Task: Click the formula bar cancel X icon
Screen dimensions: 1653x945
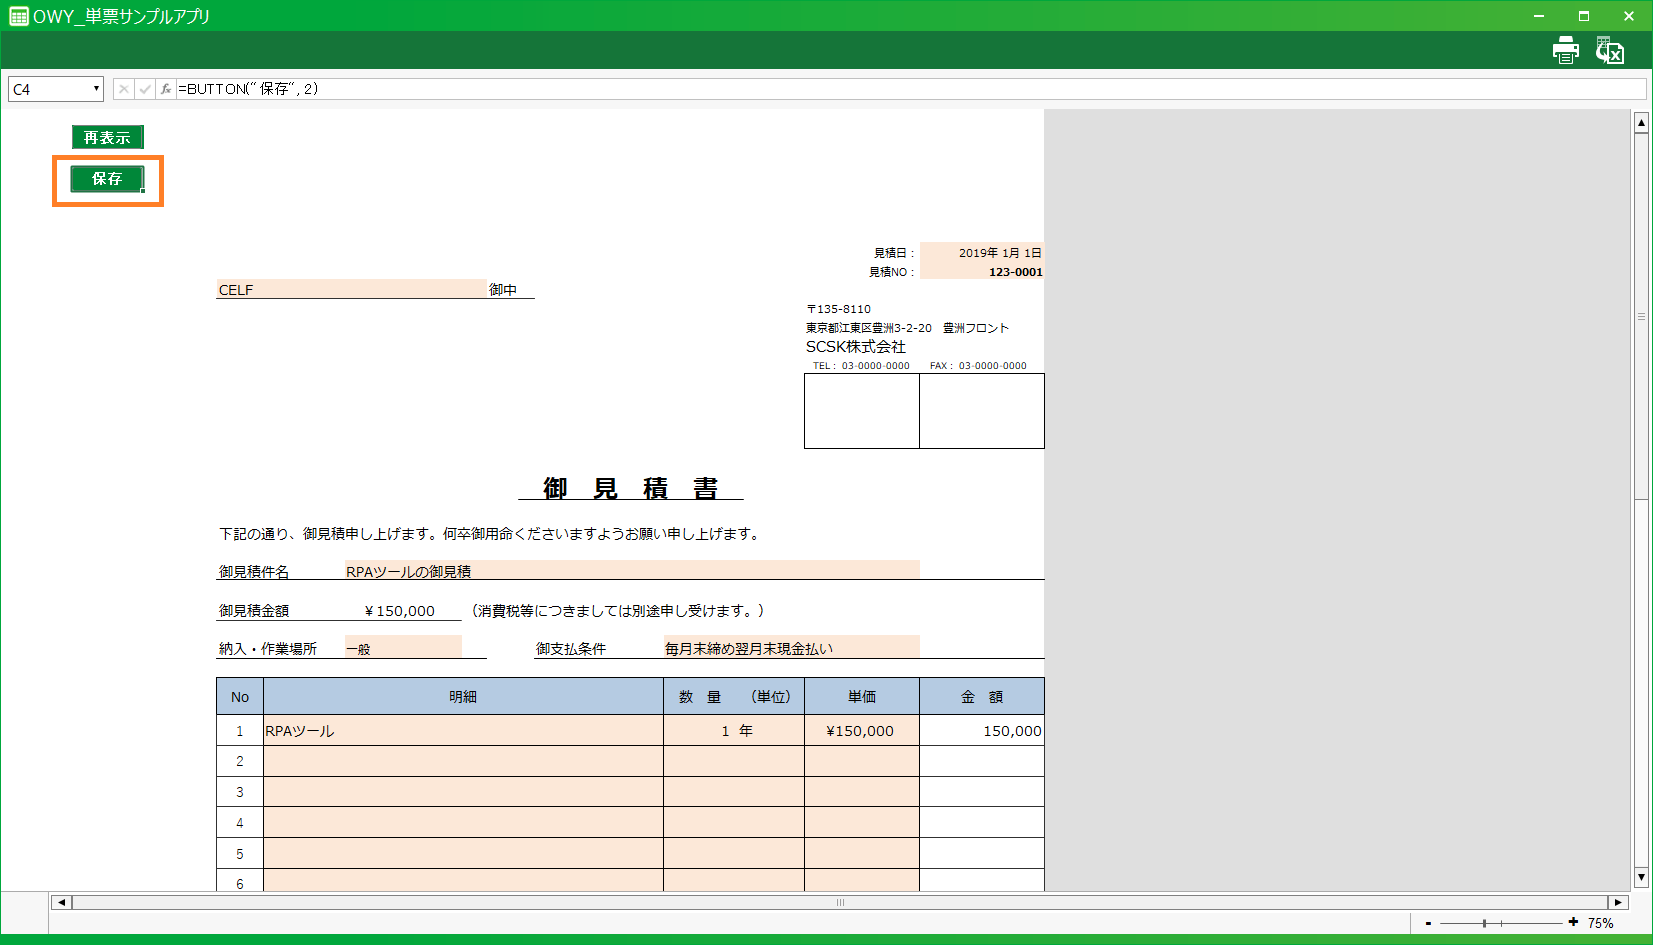Action: click(123, 89)
